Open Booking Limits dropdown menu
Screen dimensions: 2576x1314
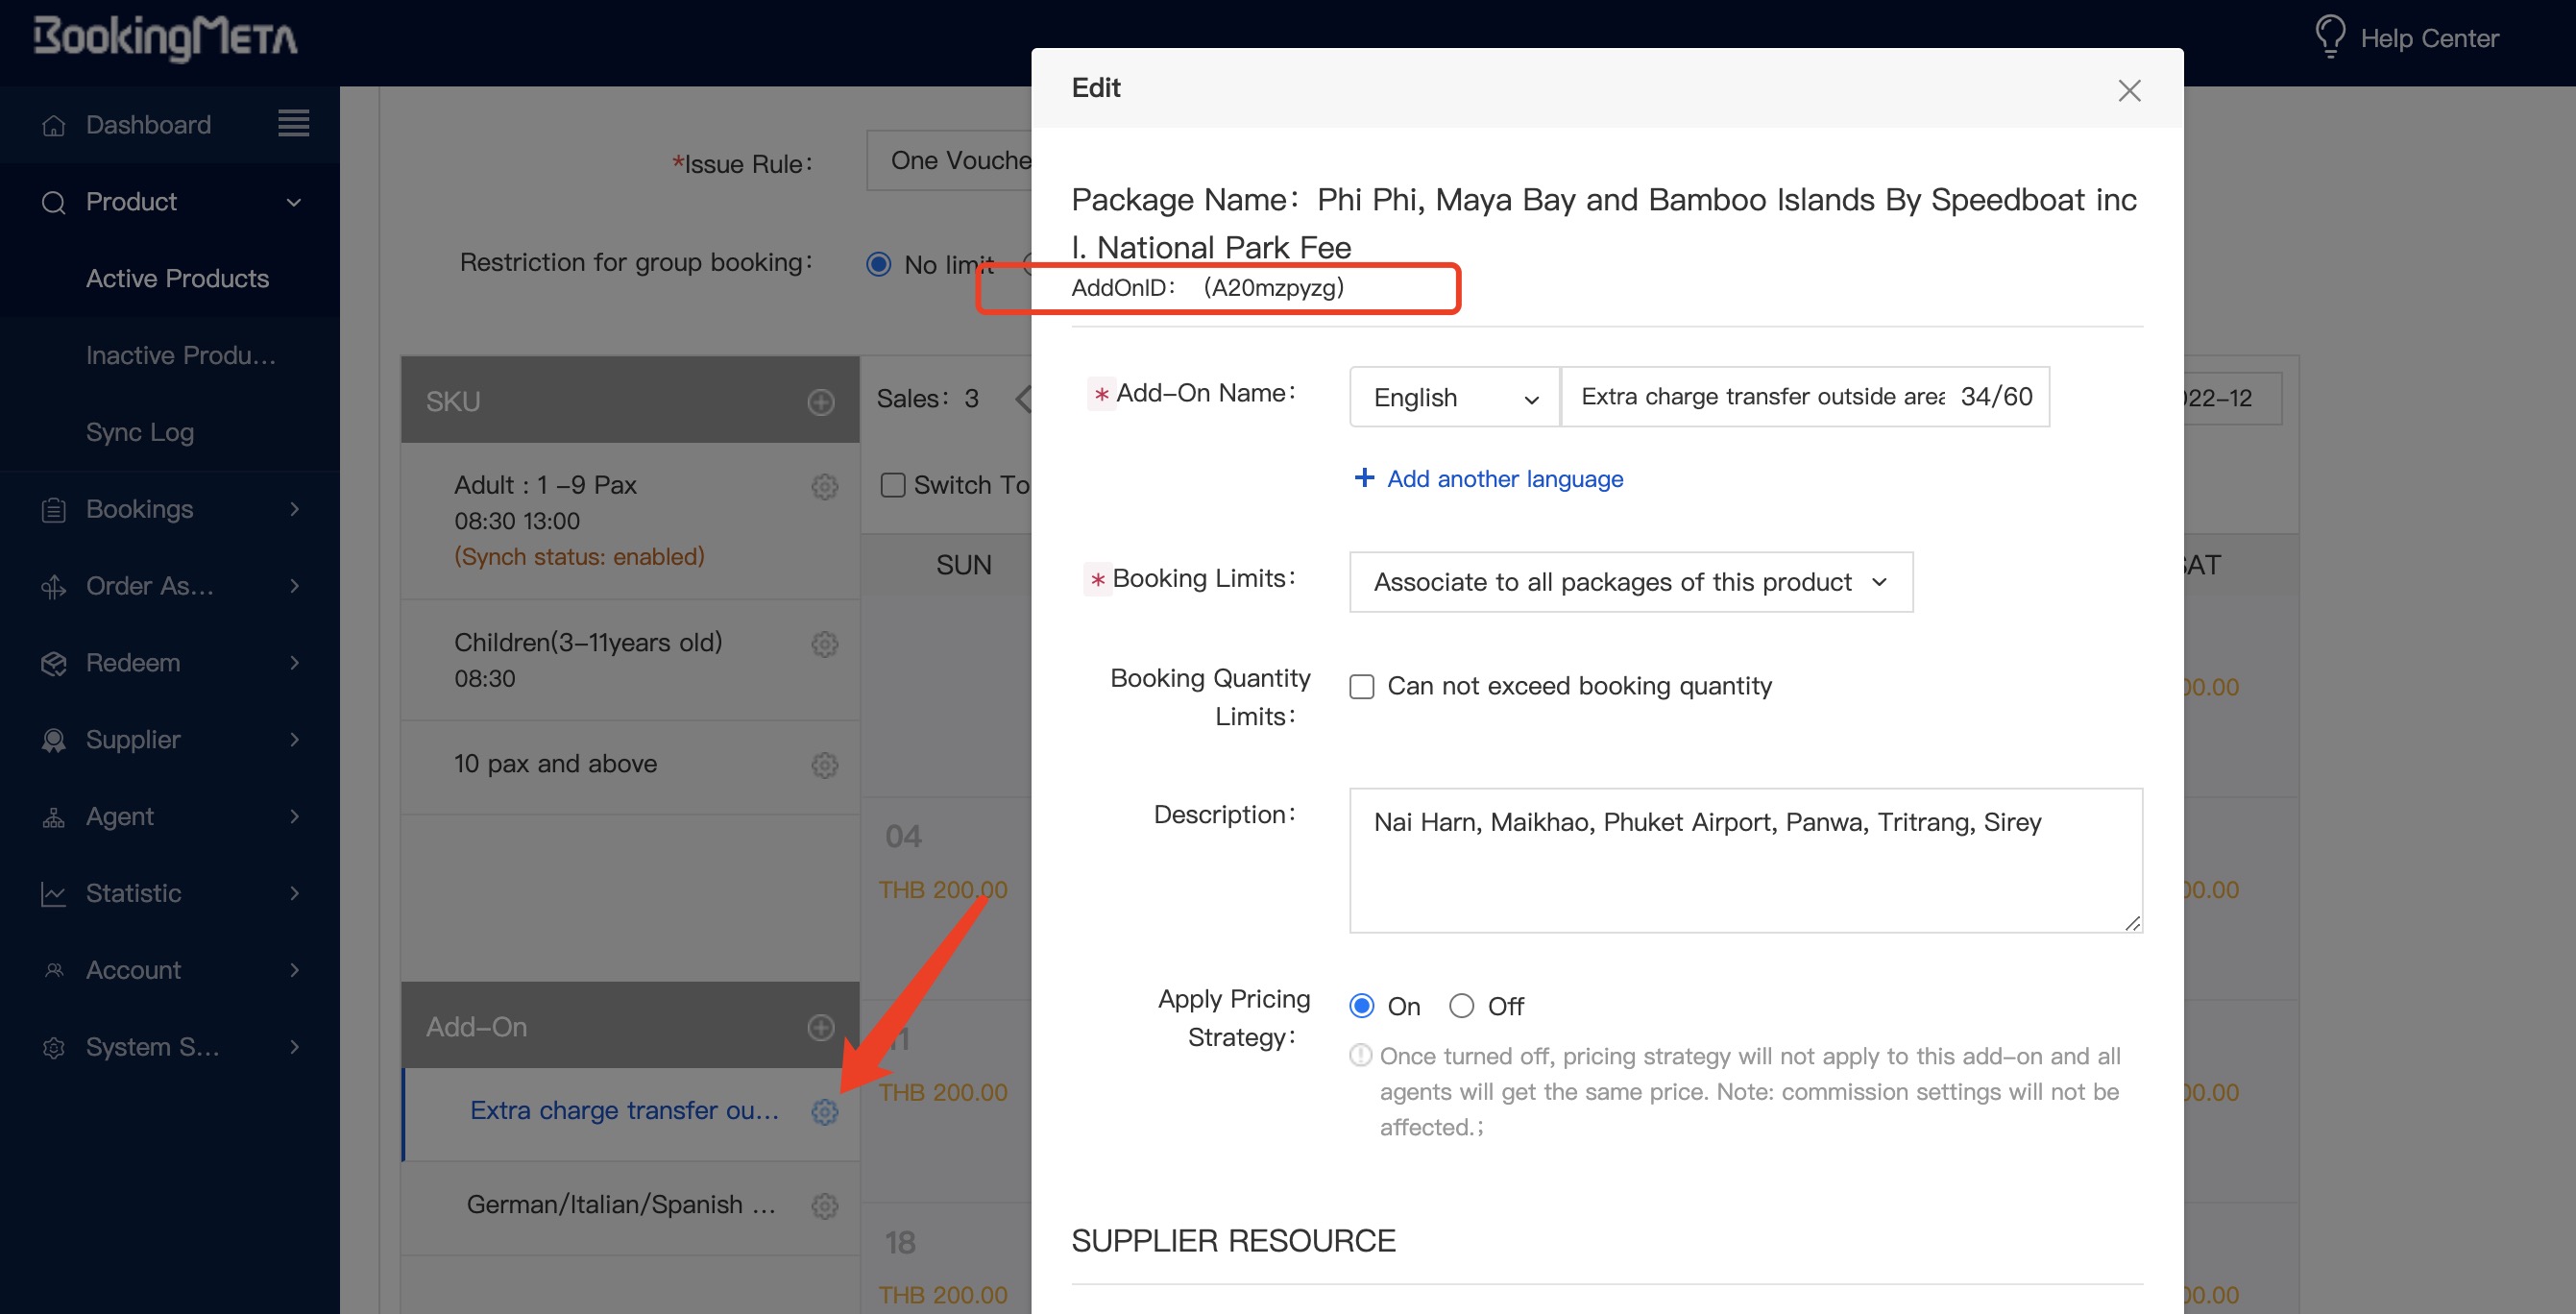tap(1629, 582)
